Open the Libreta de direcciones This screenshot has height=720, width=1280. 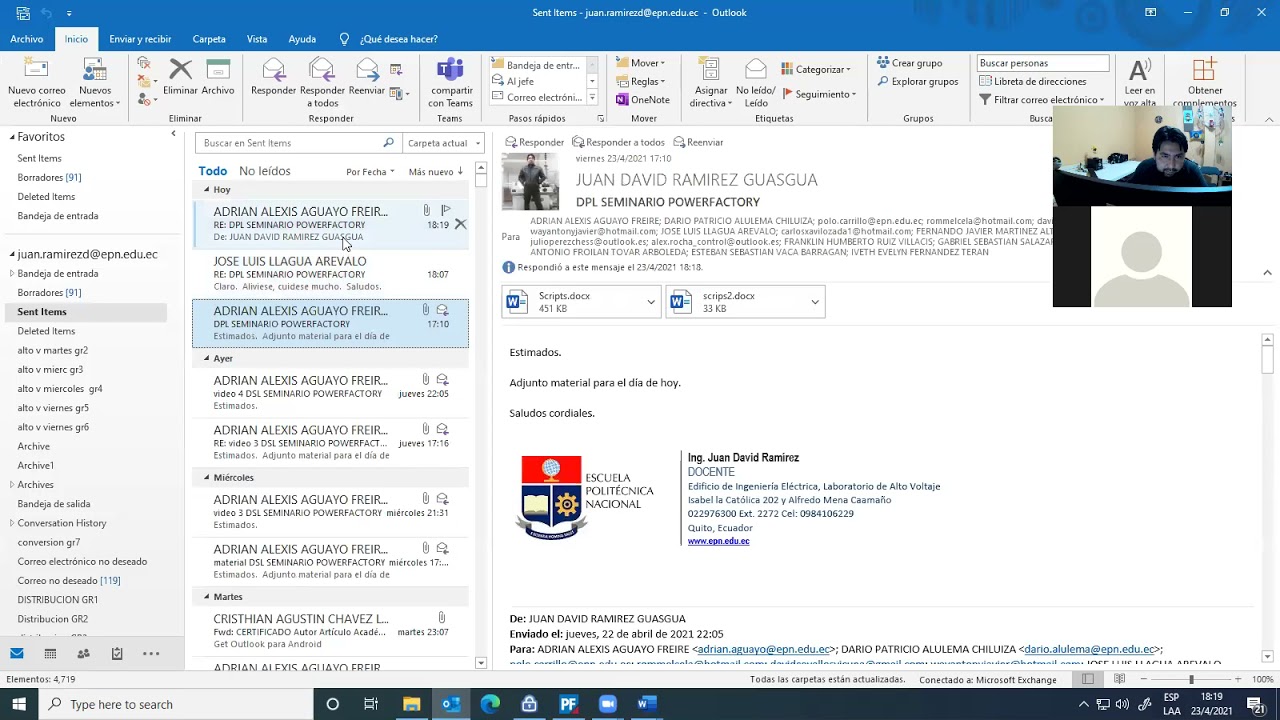point(1033,81)
